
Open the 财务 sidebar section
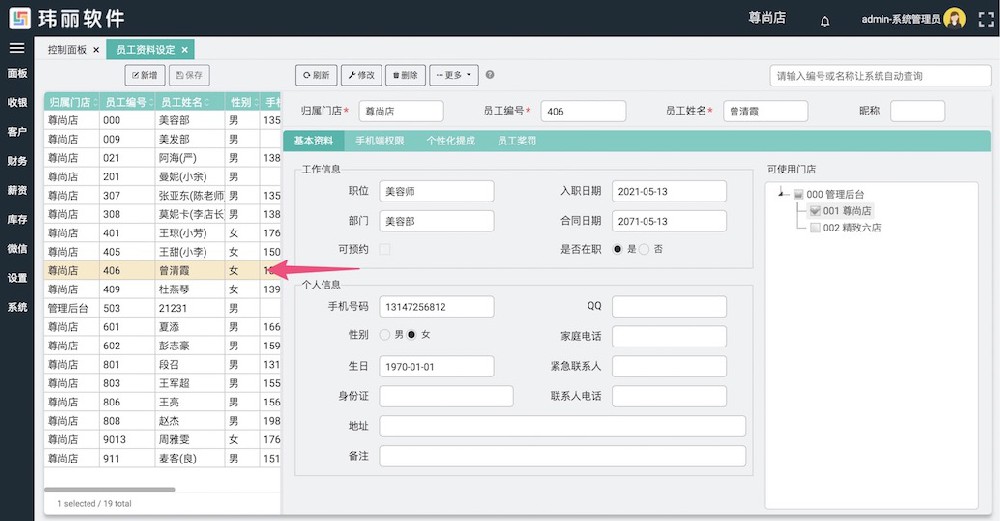(x=17, y=161)
